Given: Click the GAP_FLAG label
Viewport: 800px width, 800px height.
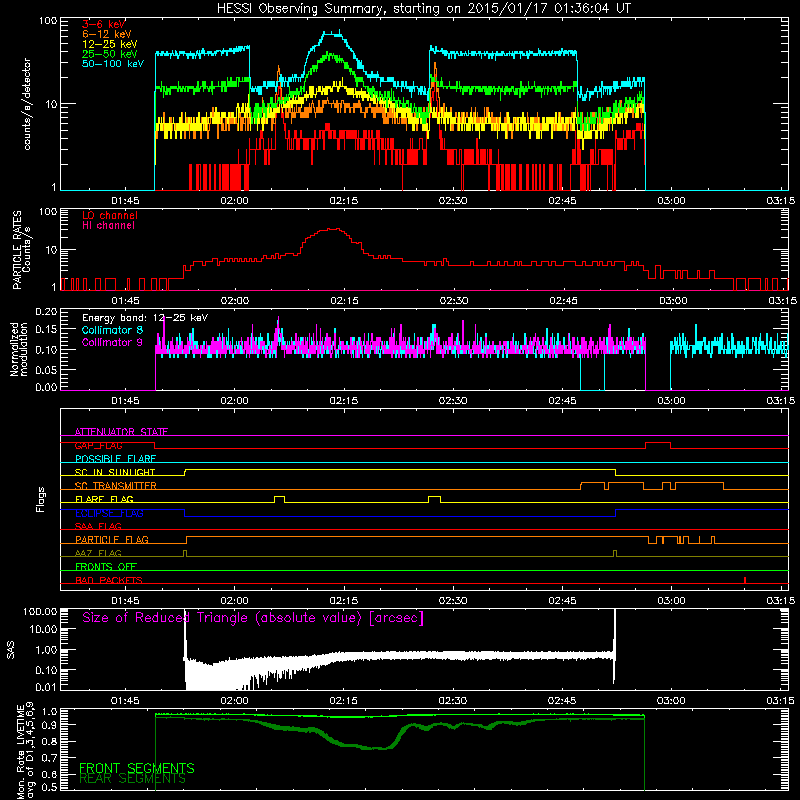Looking at the screenshot, I should pyautogui.click(x=98, y=445).
